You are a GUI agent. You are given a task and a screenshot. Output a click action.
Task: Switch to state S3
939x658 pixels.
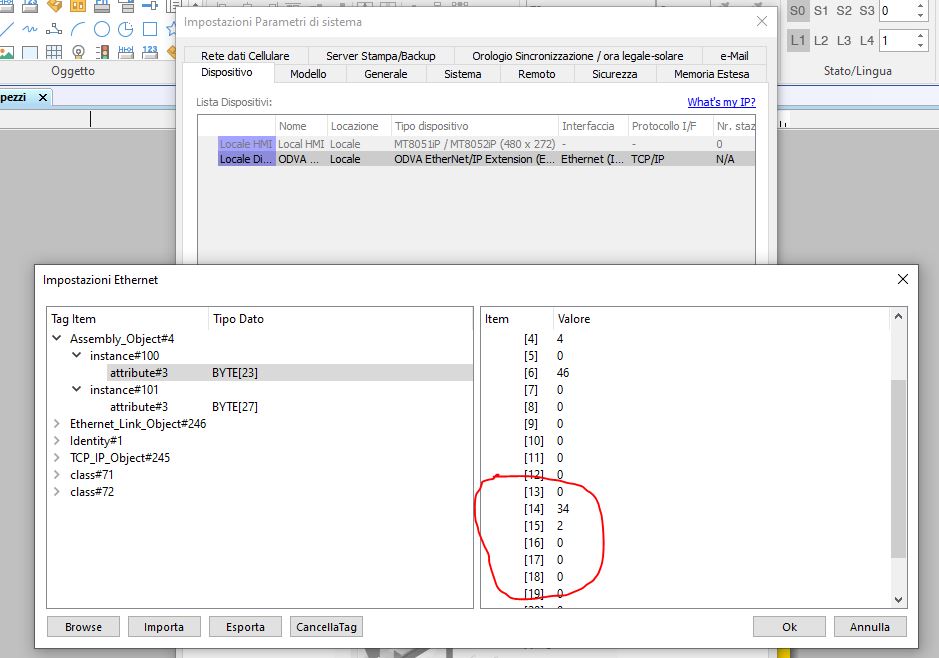pos(867,11)
